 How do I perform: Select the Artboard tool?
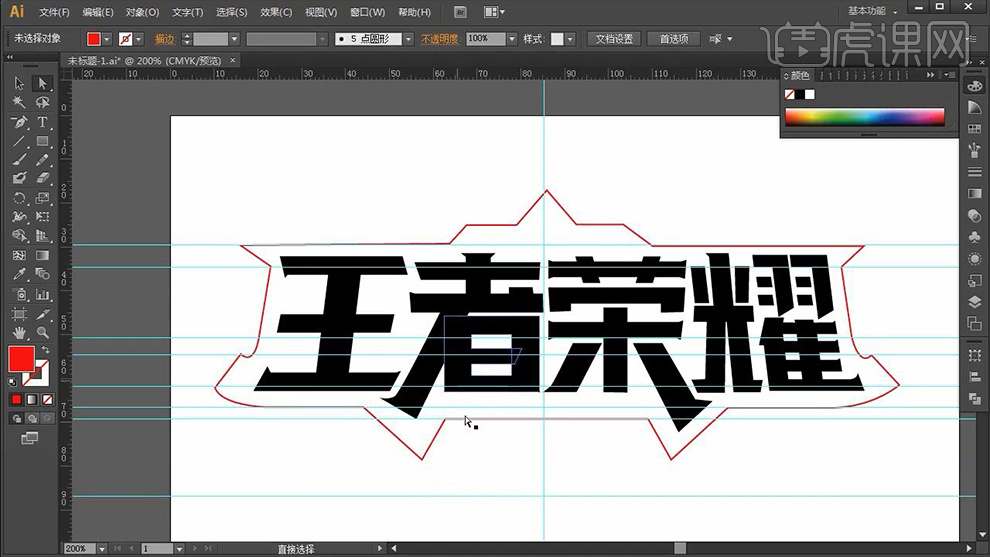point(19,314)
